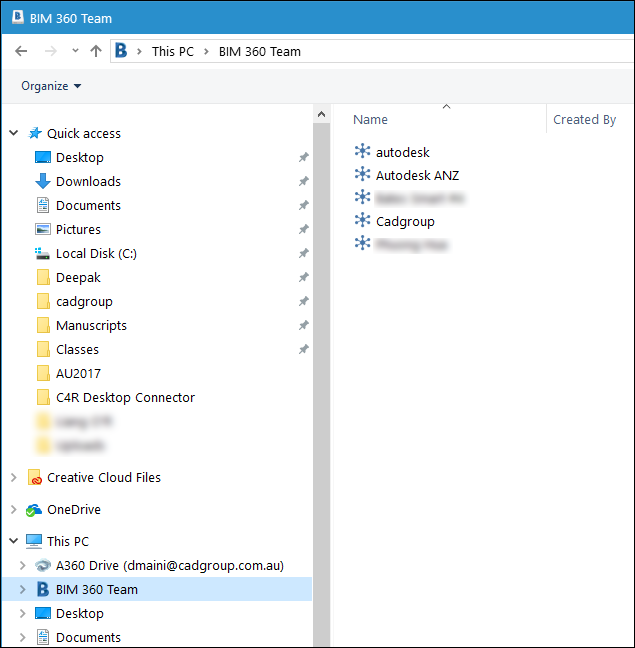Open the recent locations dropdown arrow
The height and width of the screenshot is (648, 635).
pos(75,51)
